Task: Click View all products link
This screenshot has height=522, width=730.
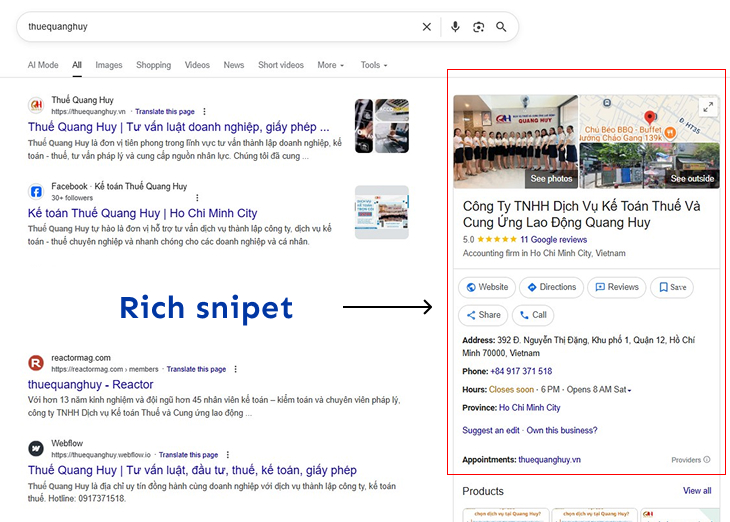Action: point(697,491)
